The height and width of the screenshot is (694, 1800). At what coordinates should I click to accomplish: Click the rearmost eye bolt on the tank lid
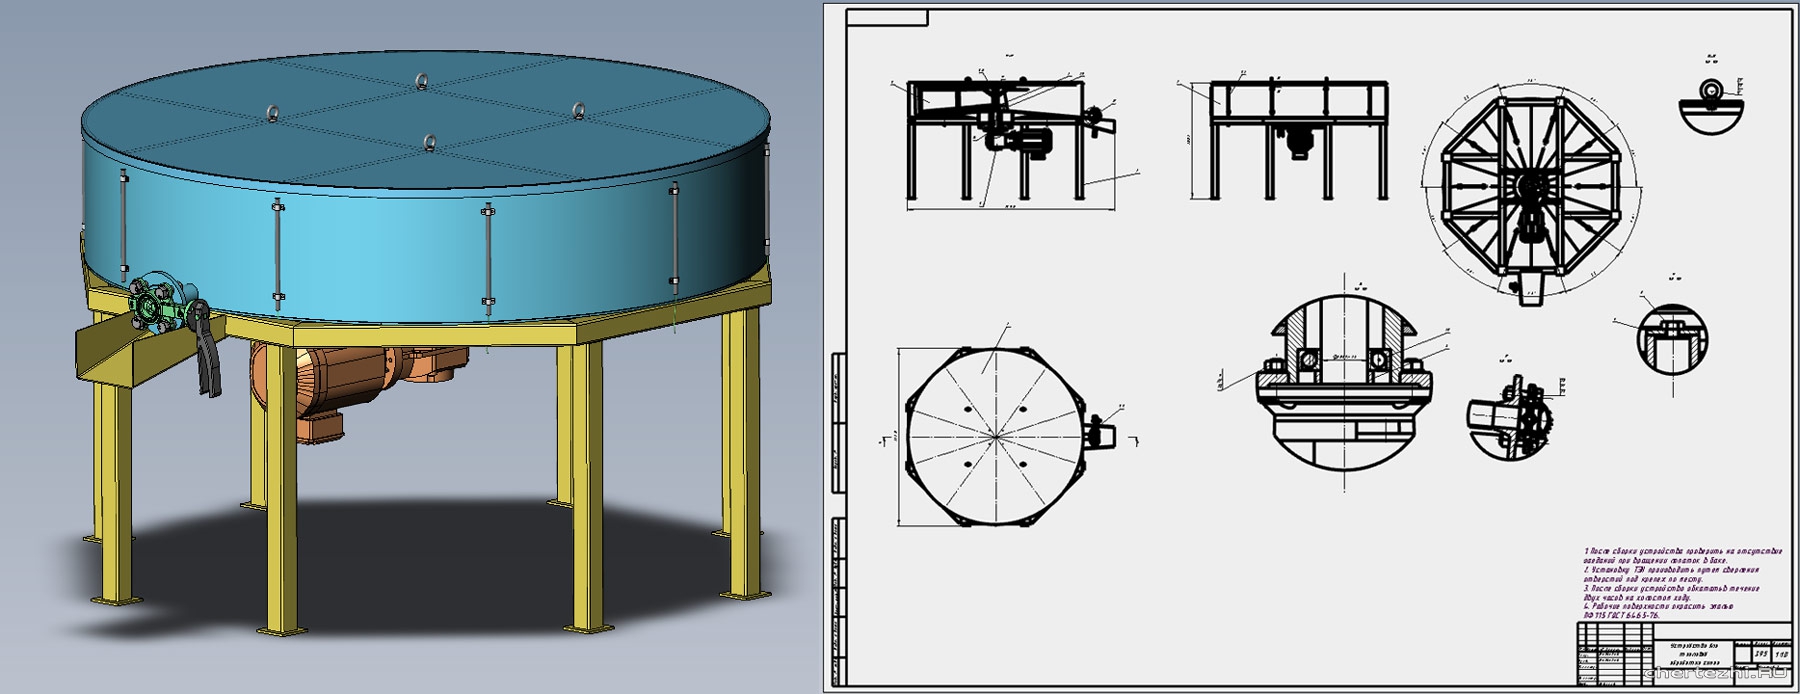click(423, 79)
